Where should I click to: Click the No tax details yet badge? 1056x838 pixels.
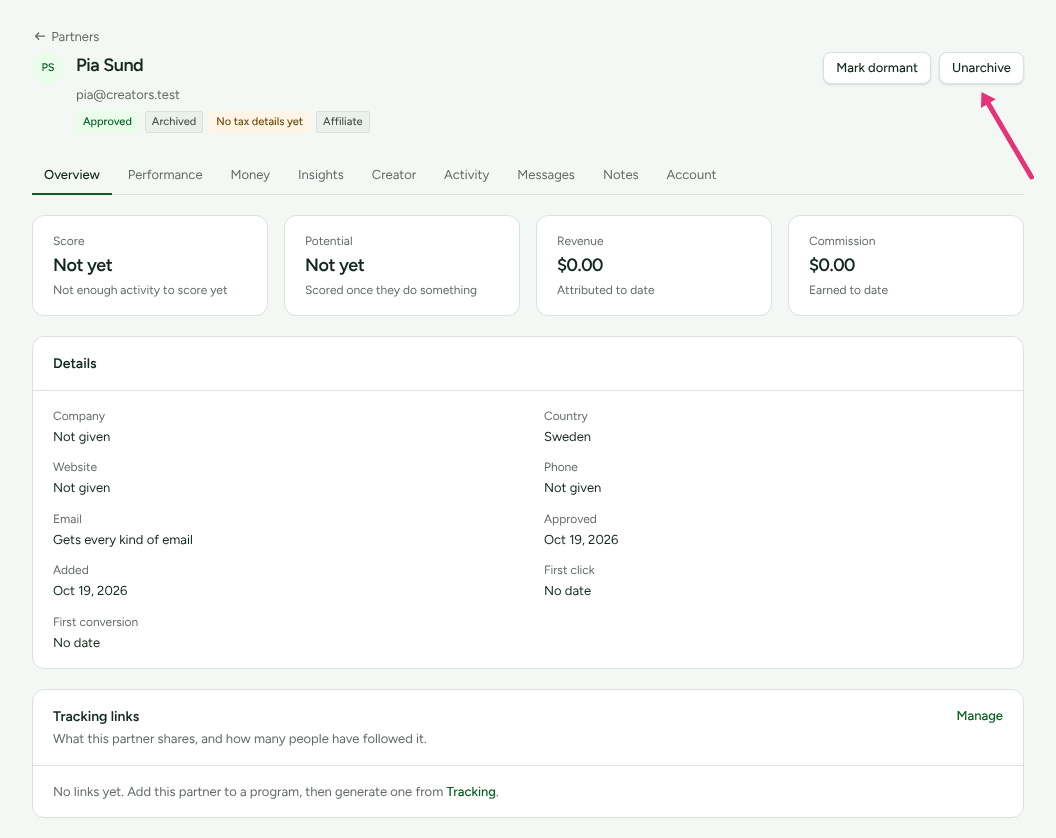259,122
